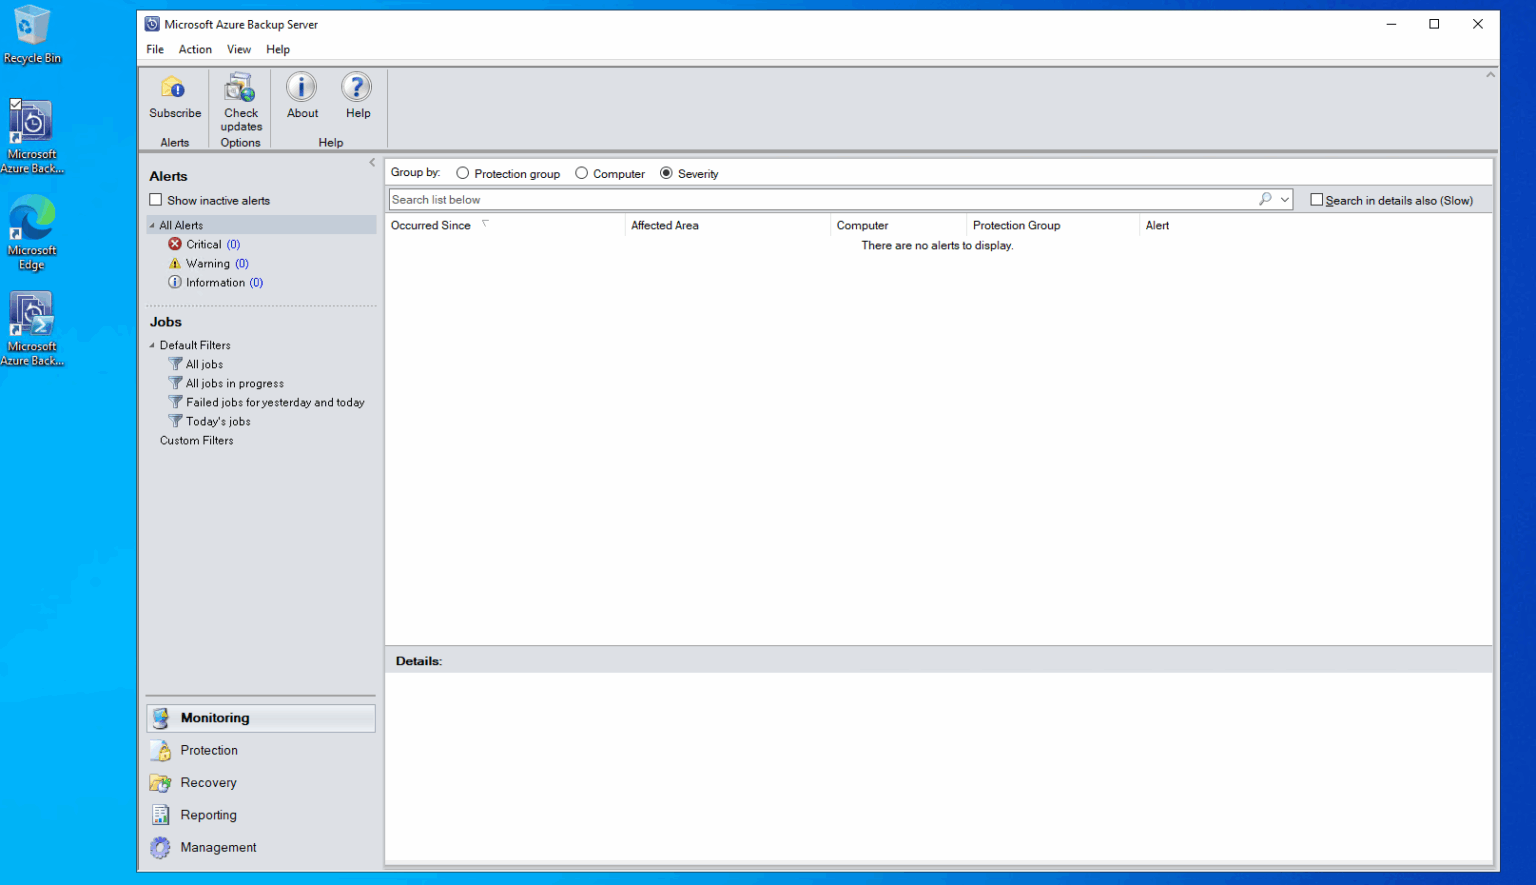Image resolution: width=1536 pixels, height=885 pixels.
Task: Go to the Management workspace
Action: 218,847
